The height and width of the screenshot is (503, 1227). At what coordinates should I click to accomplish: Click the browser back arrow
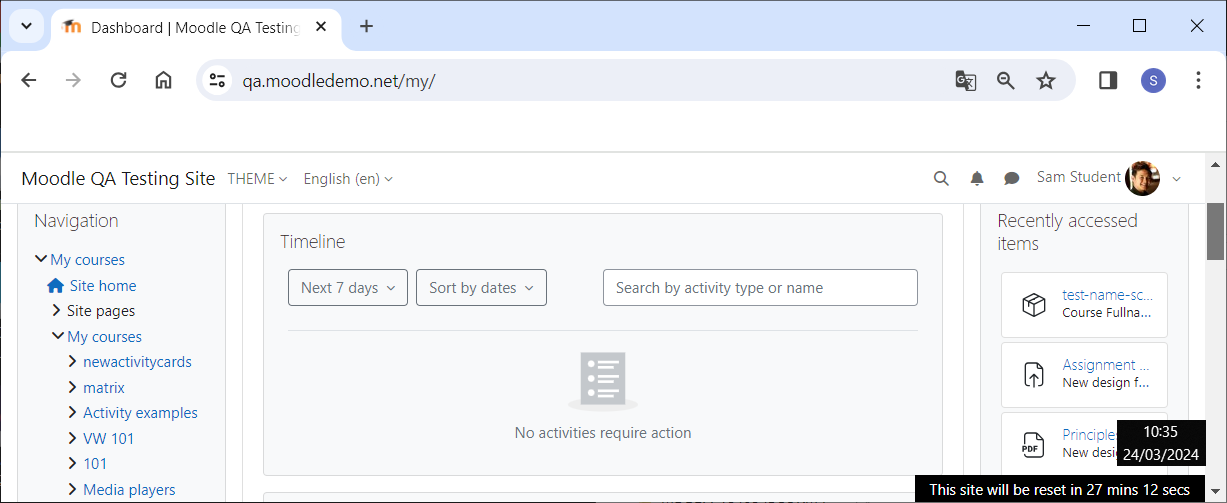pos(29,81)
